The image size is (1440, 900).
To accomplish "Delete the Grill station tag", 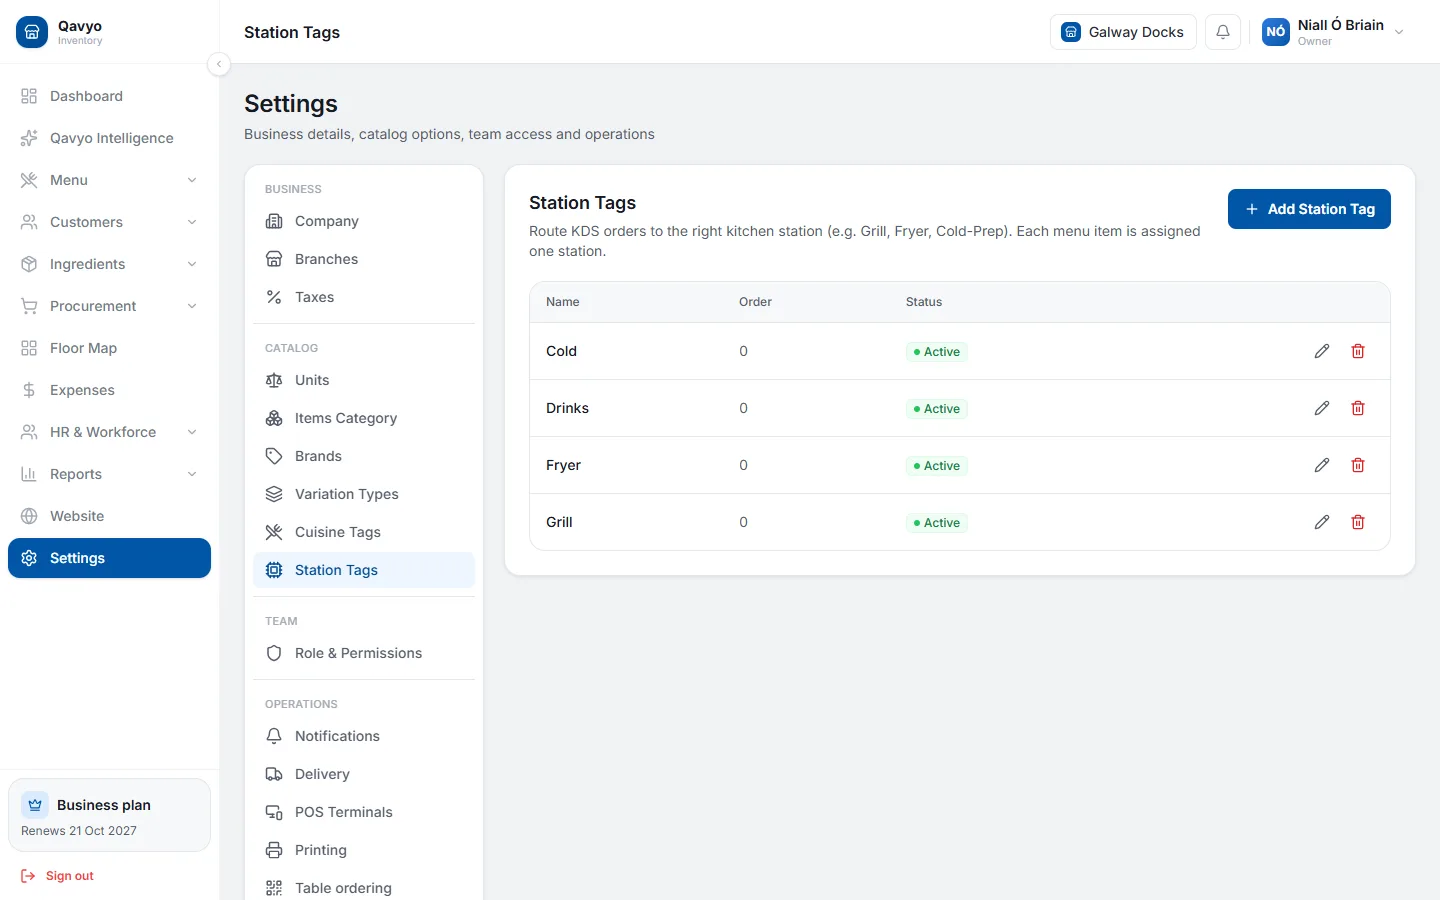I will click(x=1358, y=522).
